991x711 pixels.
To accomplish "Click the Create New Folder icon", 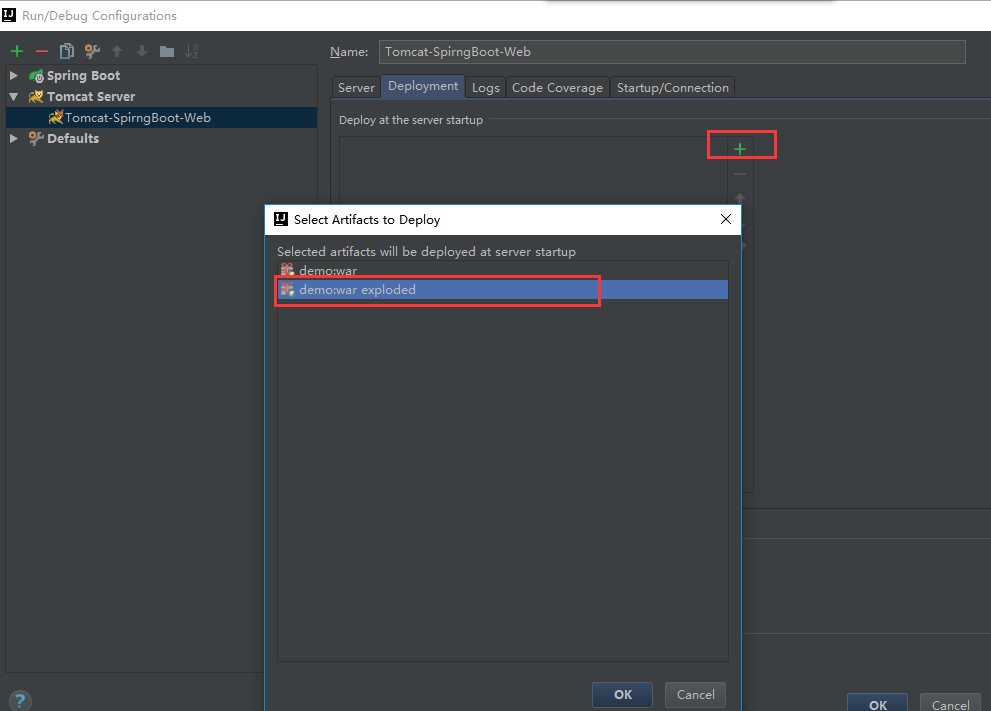I will click(x=167, y=51).
